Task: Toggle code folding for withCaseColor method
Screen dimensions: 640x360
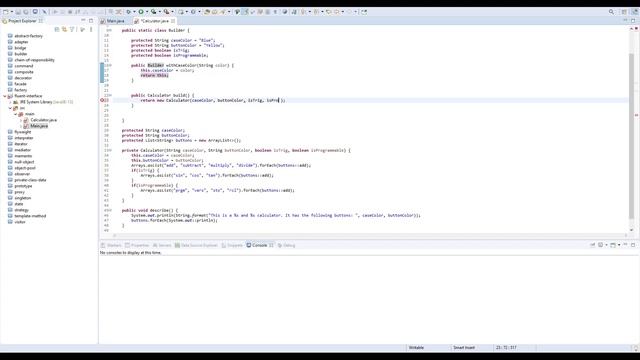Action: tap(111, 65)
